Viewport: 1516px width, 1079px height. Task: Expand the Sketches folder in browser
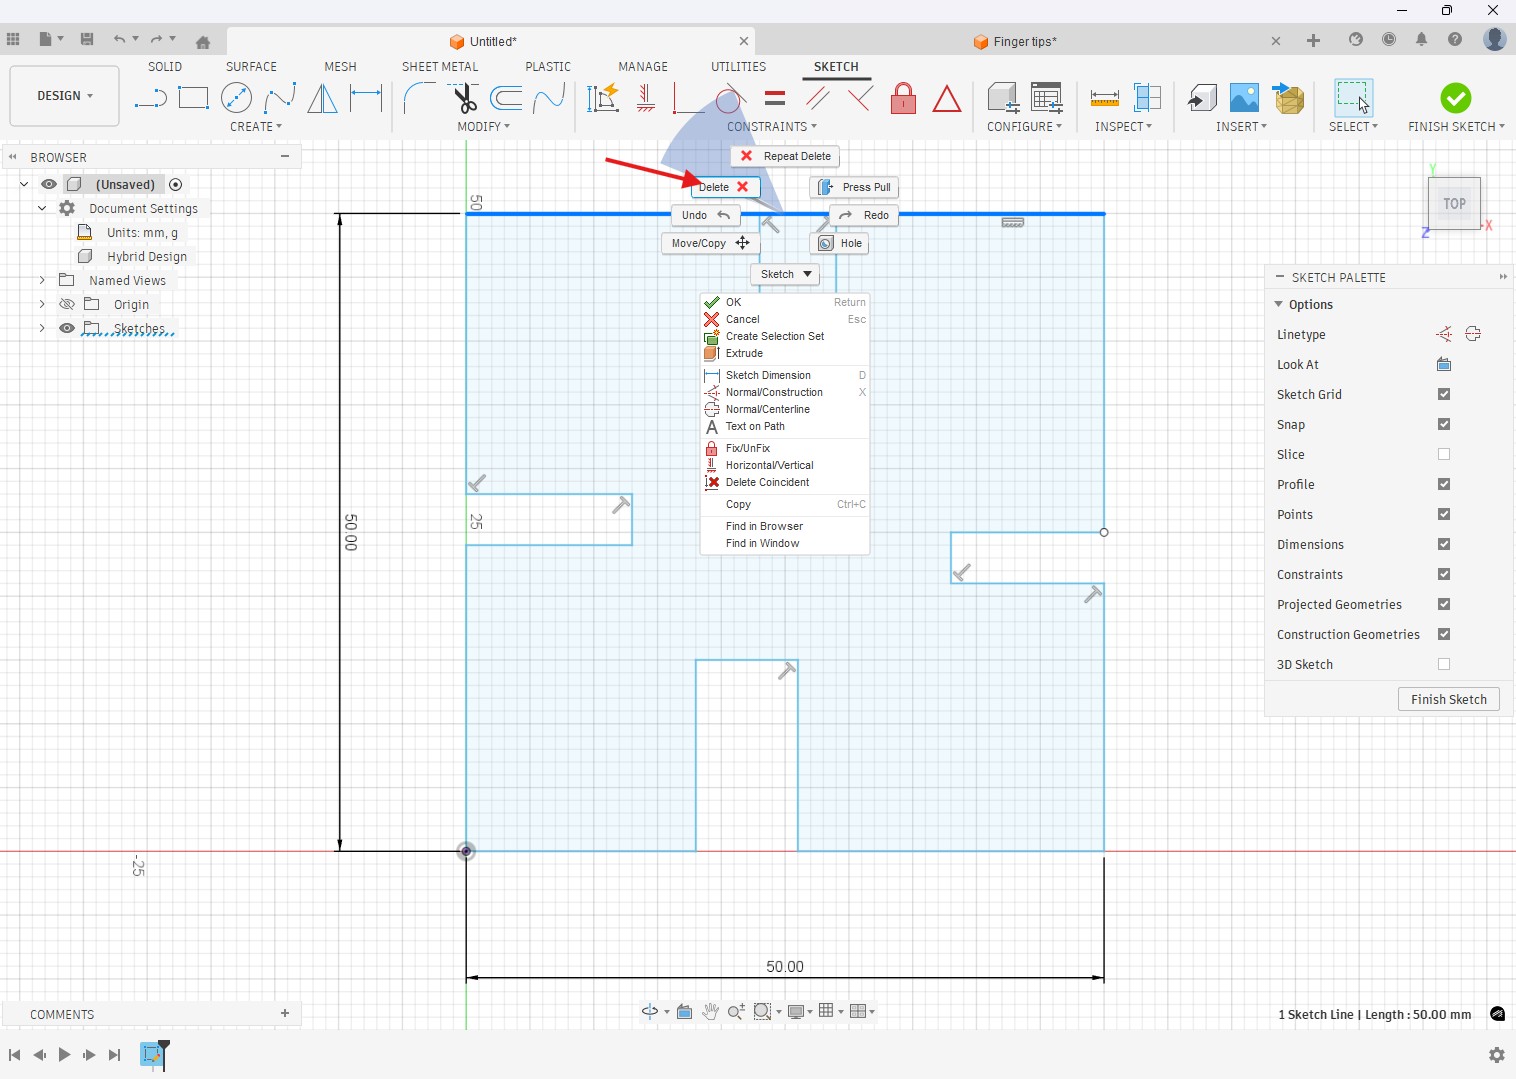point(42,328)
